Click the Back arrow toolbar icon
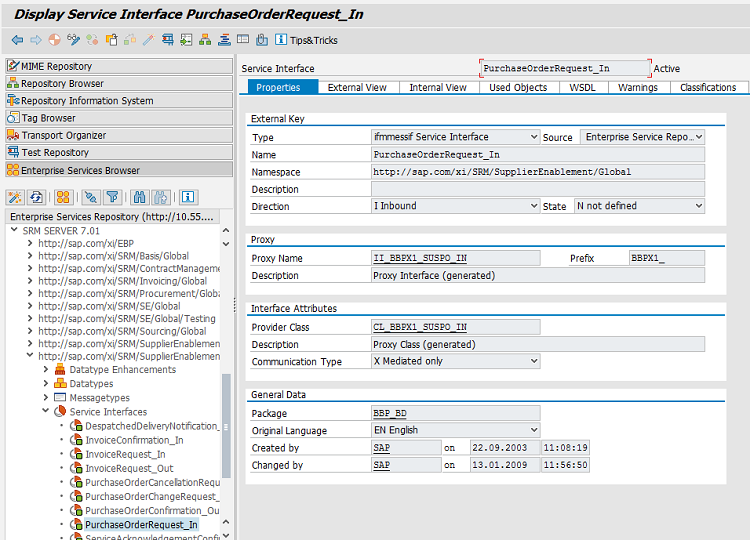The image size is (750, 540). click(17, 40)
